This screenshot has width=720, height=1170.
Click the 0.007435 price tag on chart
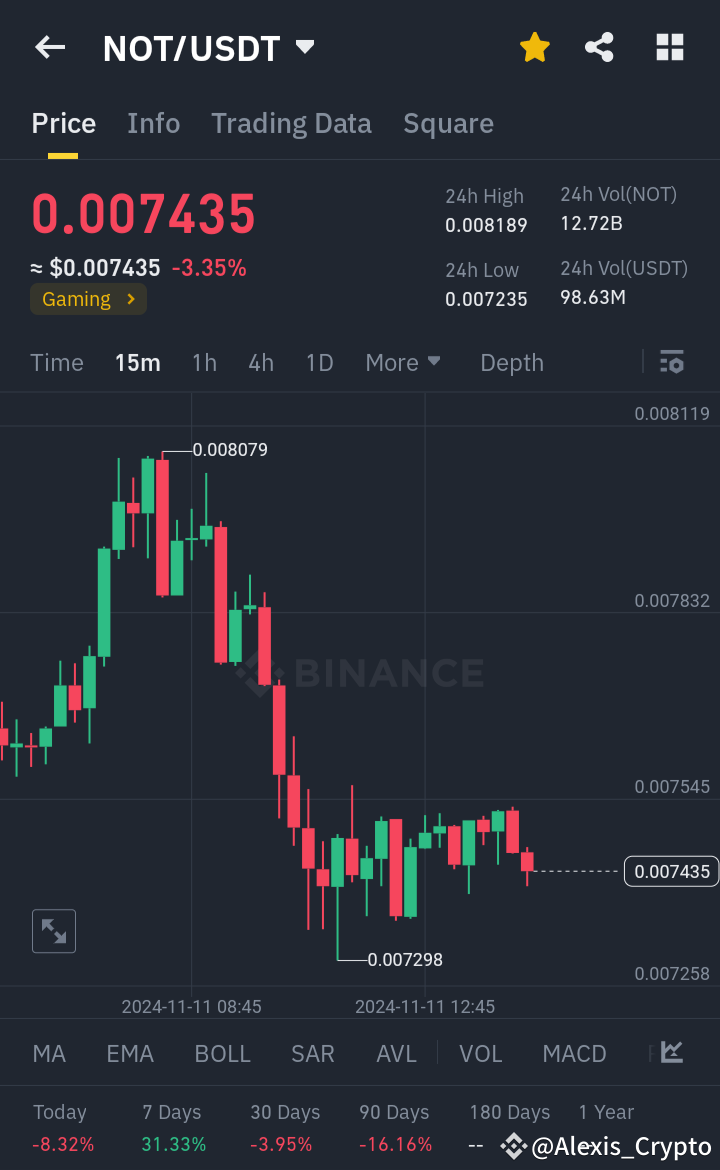(671, 871)
